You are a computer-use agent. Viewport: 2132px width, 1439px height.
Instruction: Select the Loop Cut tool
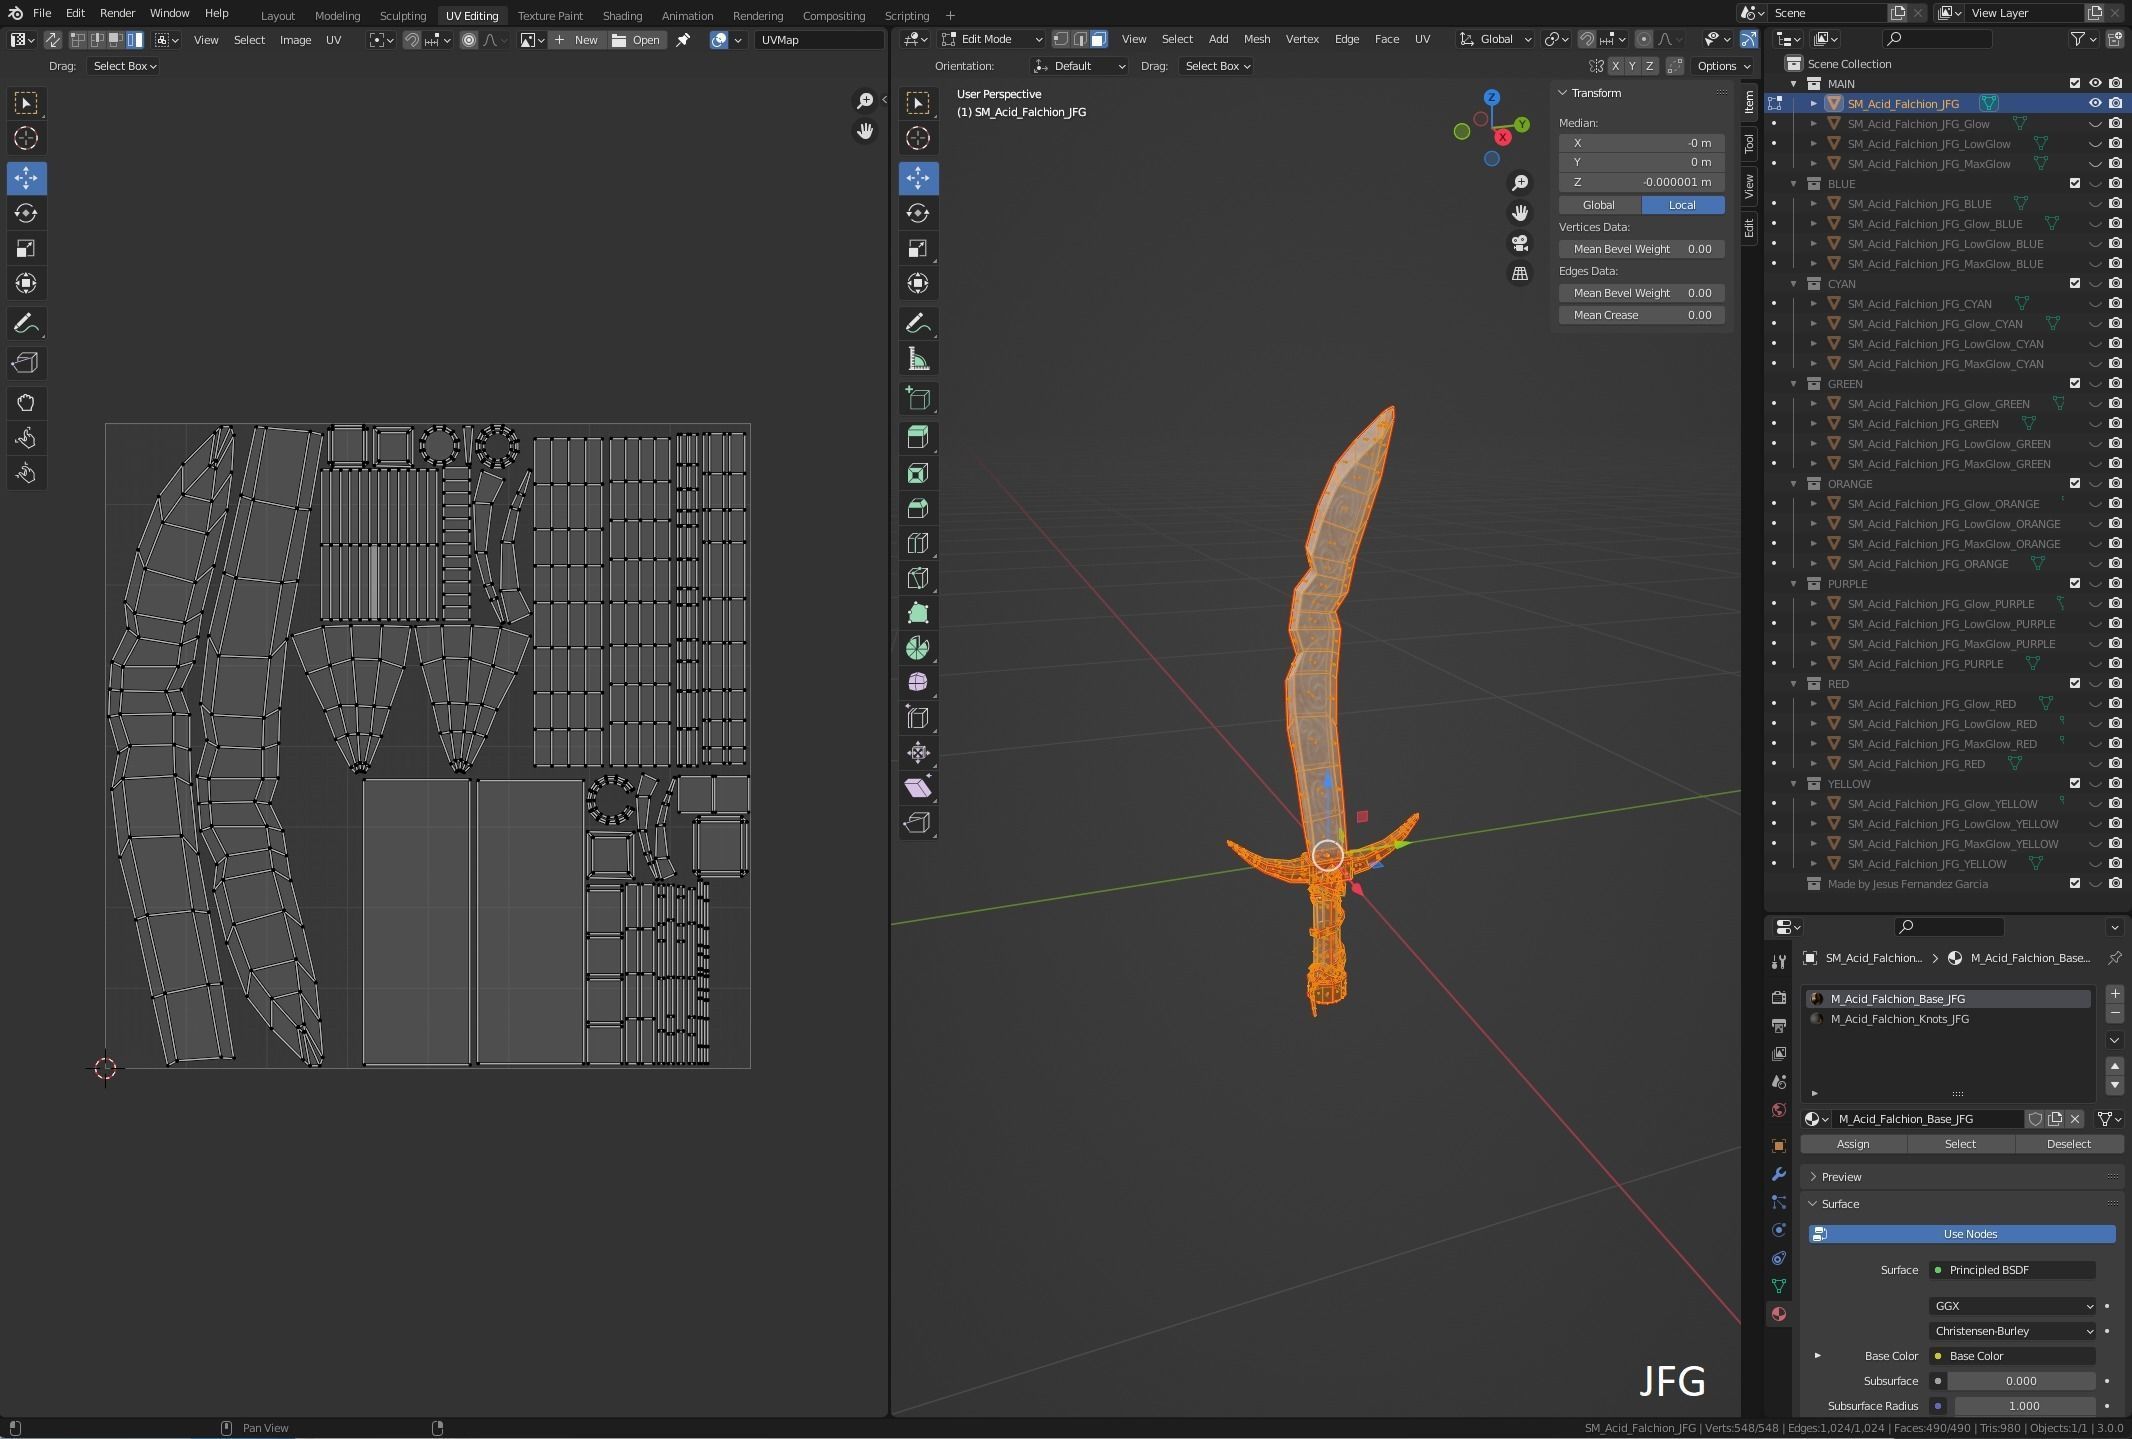click(918, 543)
